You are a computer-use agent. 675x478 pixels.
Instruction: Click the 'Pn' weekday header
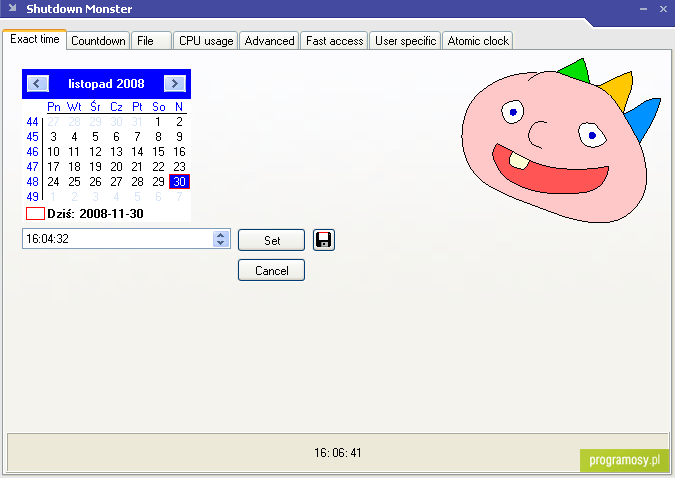pos(53,107)
